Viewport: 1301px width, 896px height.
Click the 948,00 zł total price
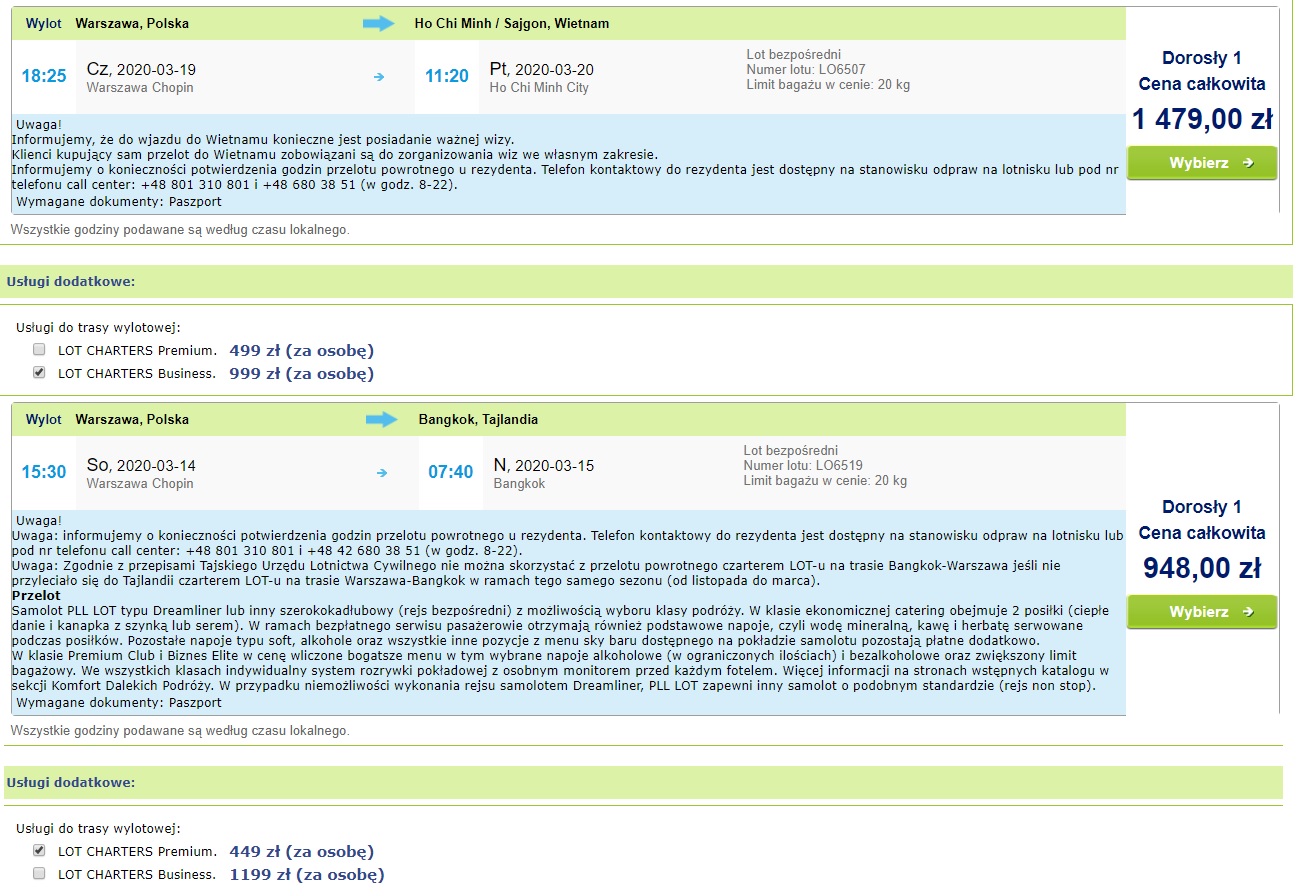(x=1202, y=569)
